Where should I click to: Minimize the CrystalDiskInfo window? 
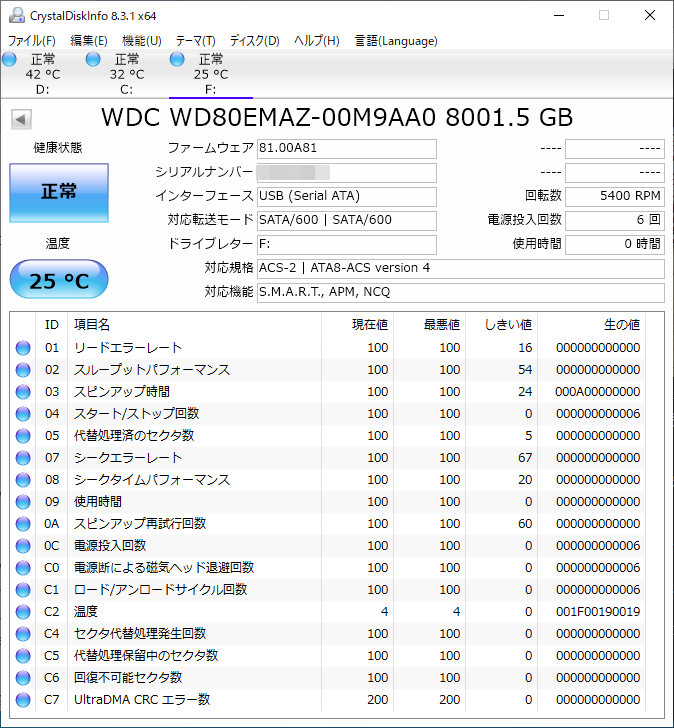(x=559, y=15)
